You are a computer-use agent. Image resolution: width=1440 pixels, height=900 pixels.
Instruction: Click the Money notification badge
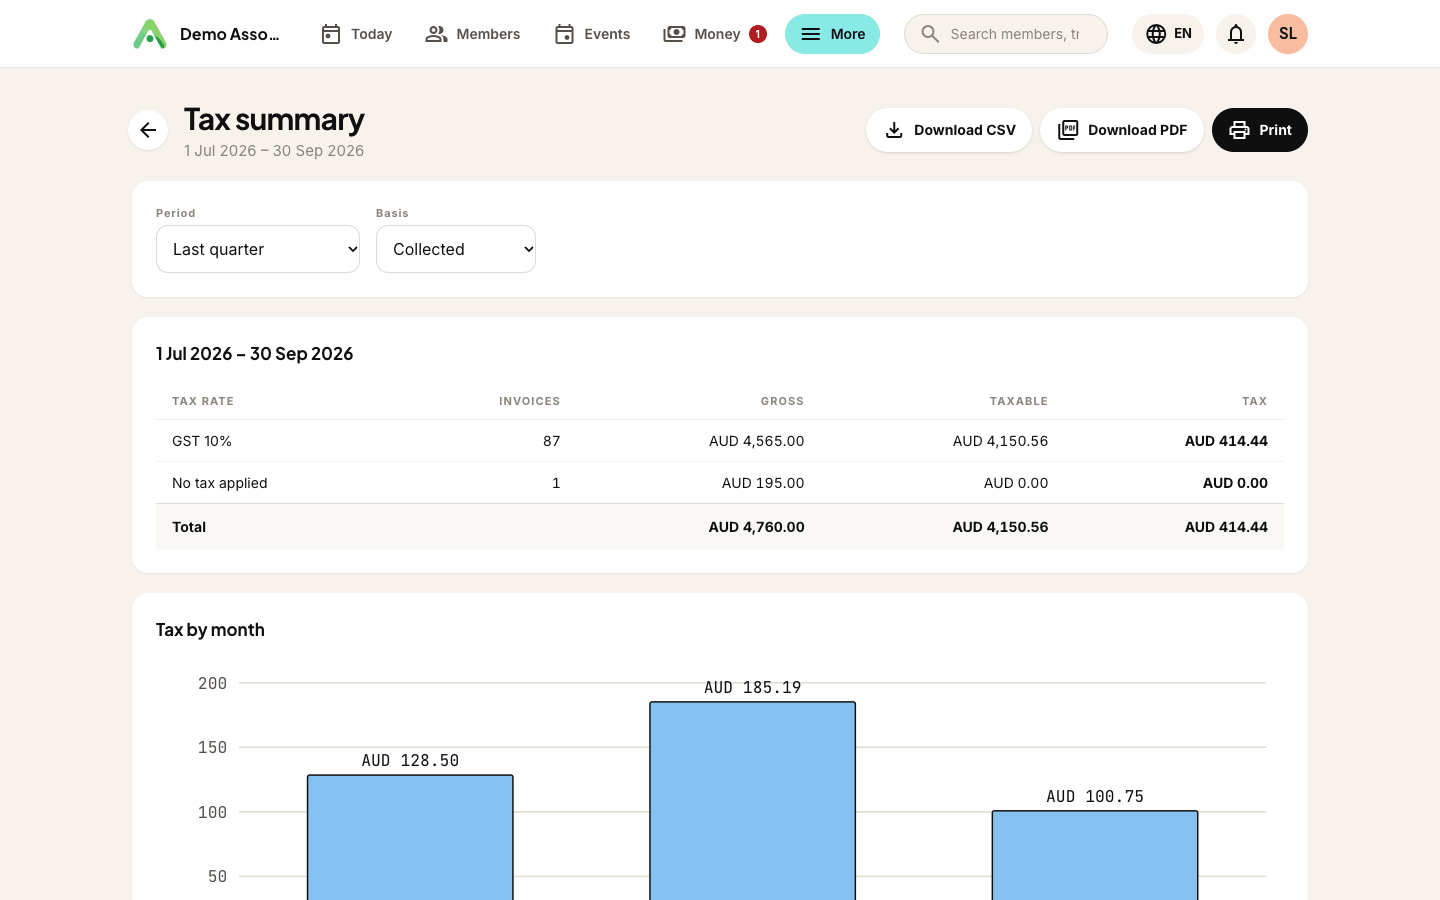[x=758, y=34]
